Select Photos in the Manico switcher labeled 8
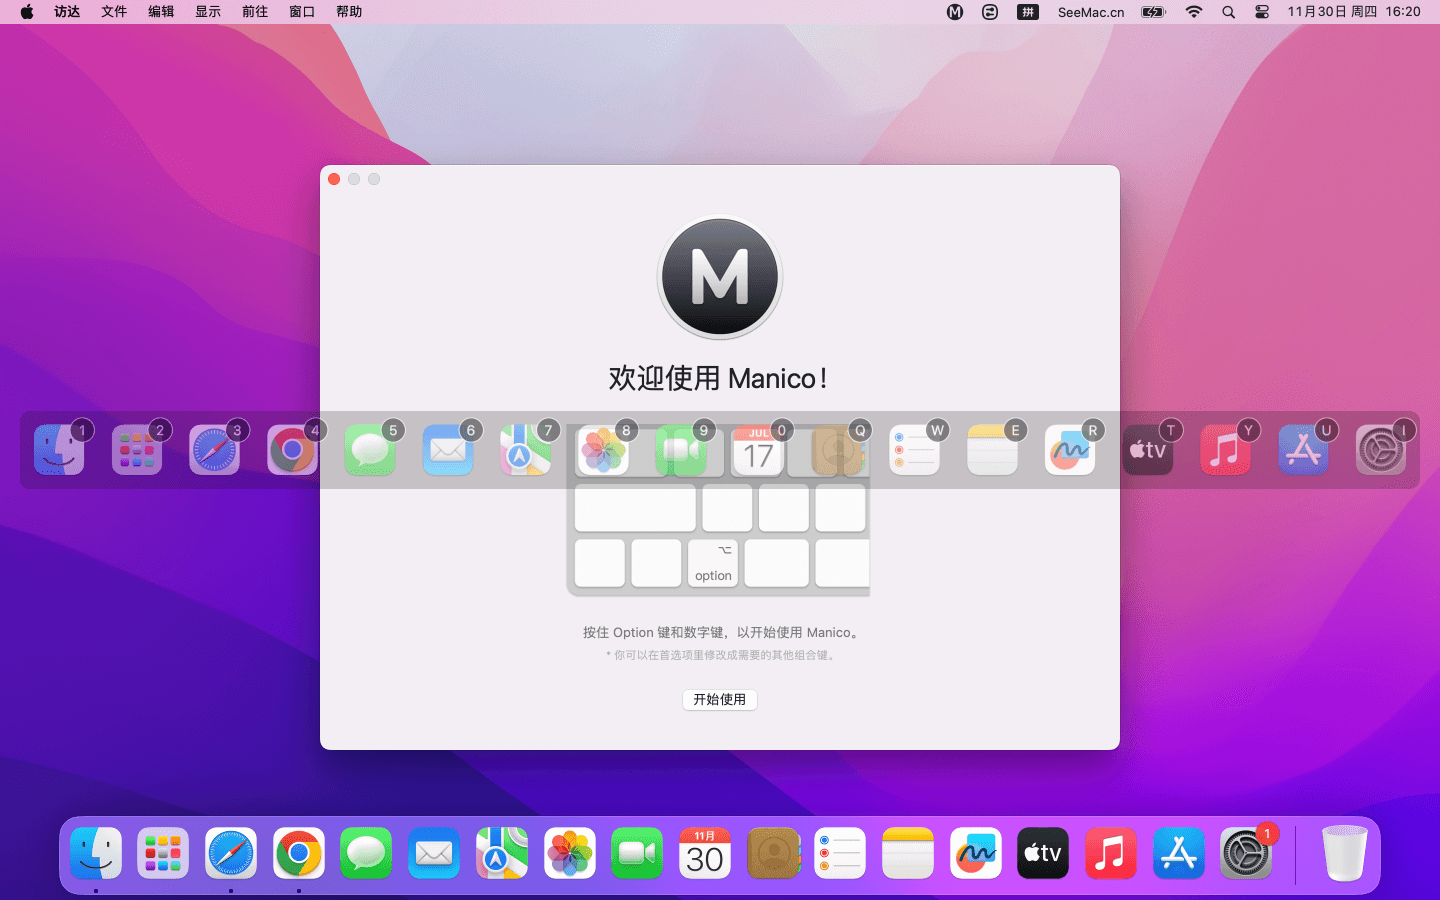 [603, 450]
